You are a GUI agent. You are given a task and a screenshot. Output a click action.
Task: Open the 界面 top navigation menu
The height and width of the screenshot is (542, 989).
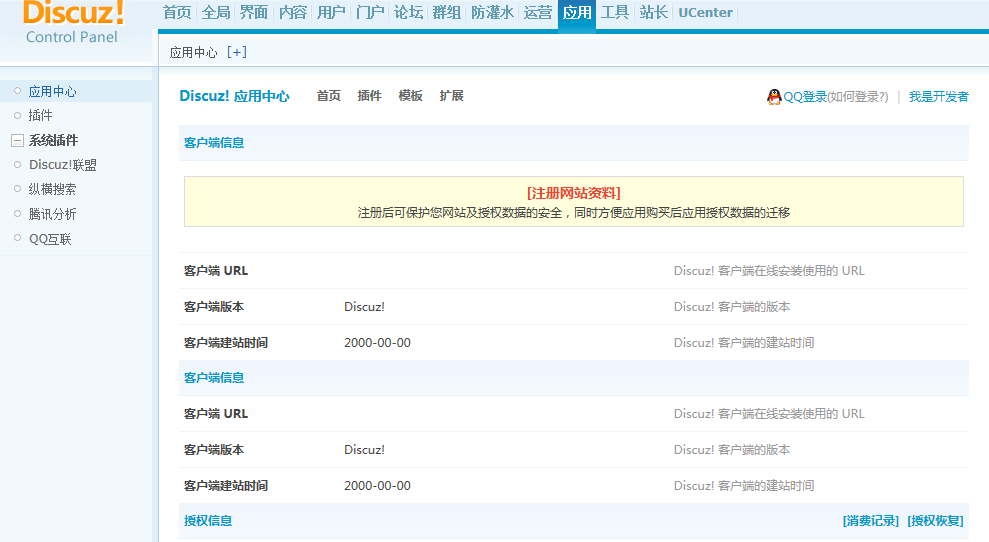(x=254, y=13)
